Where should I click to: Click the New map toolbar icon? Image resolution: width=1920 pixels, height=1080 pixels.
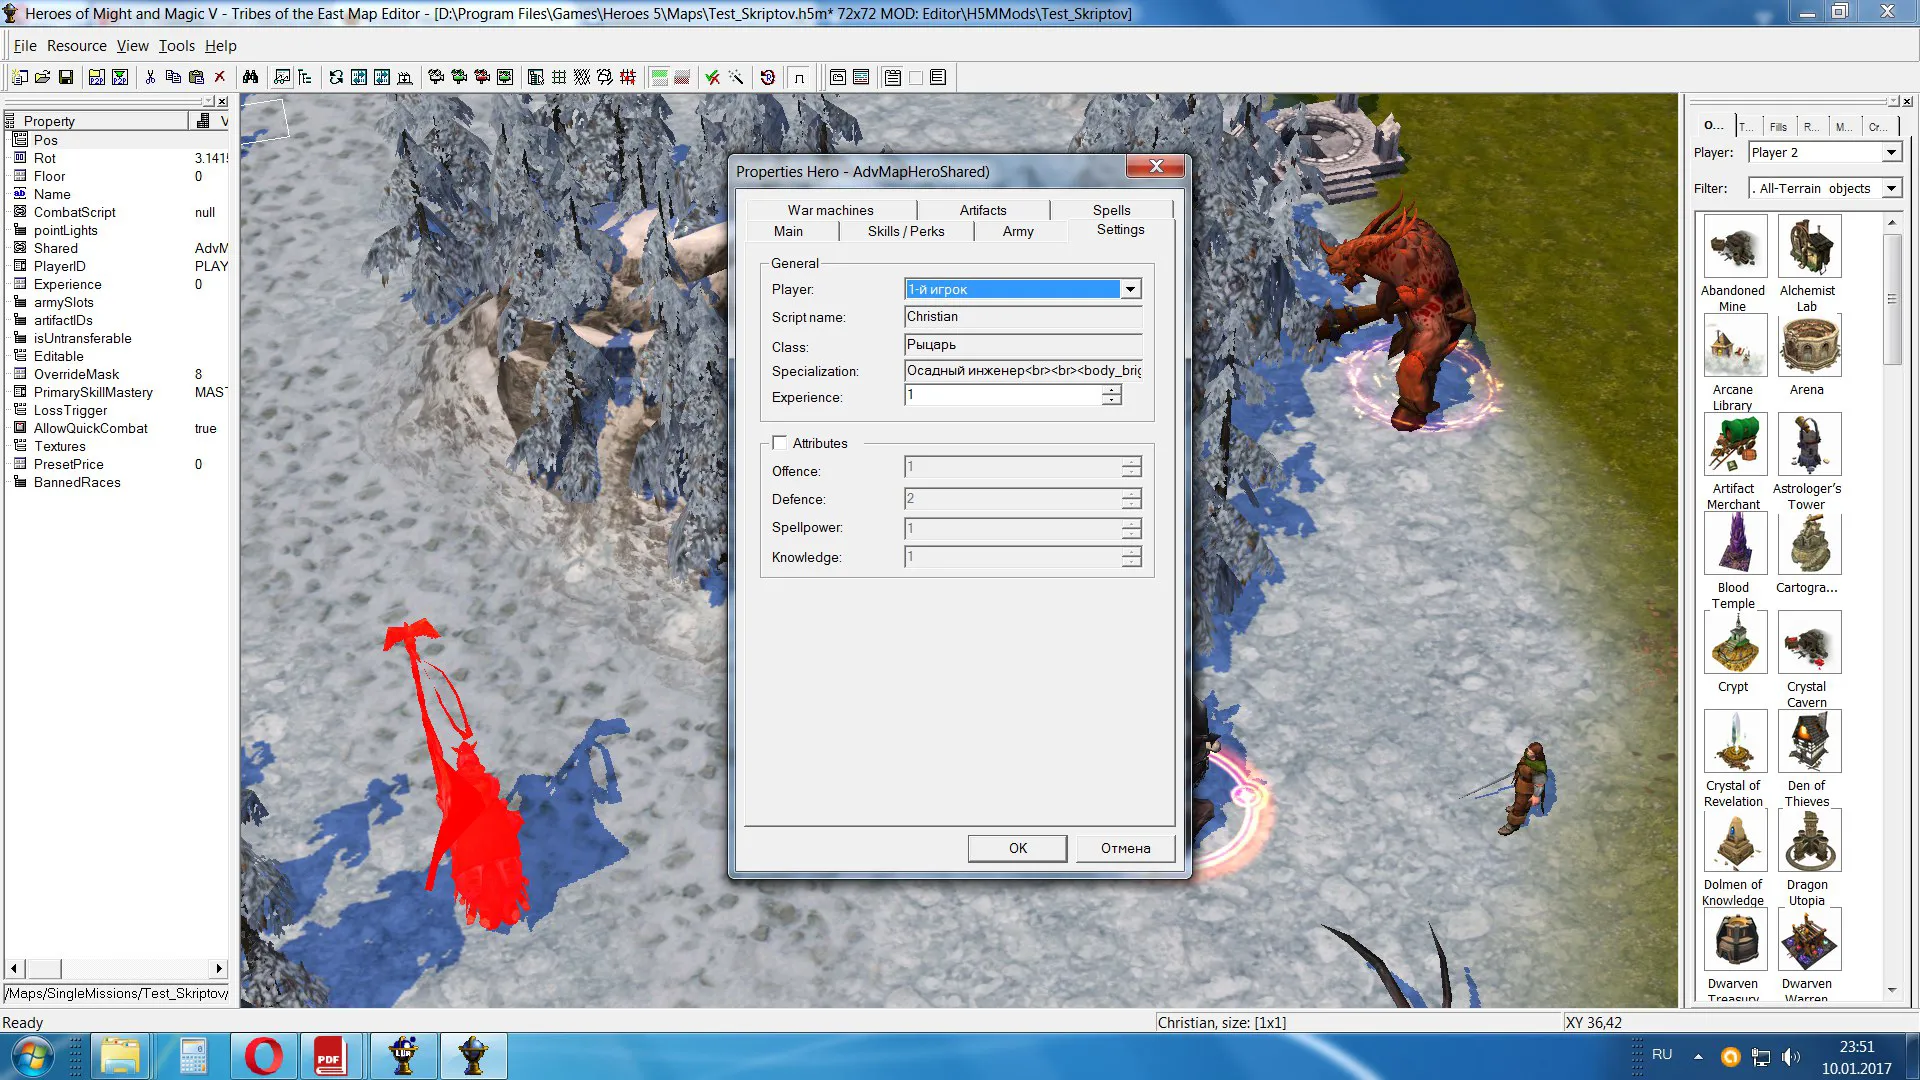(x=19, y=77)
